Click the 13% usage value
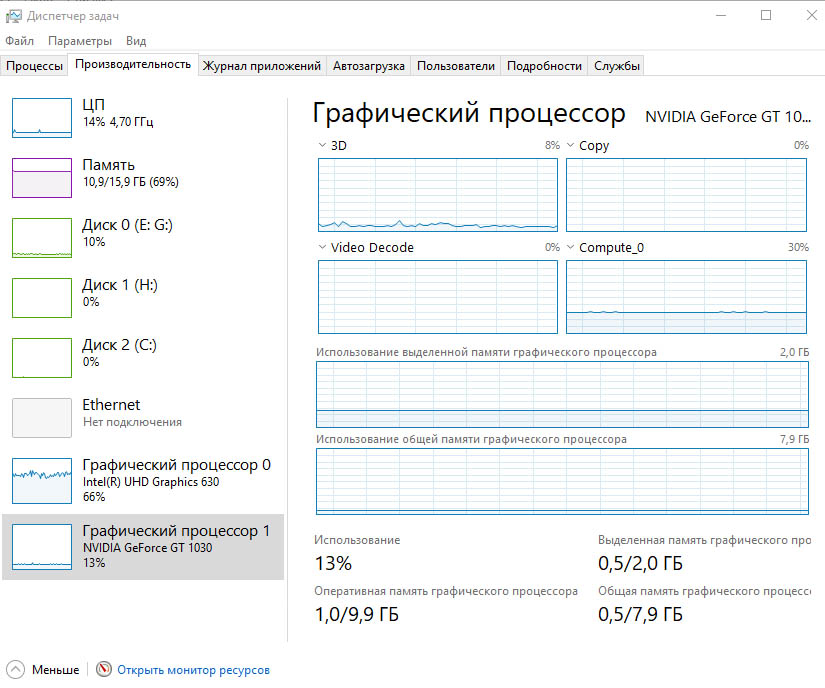The height and width of the screenshot is (688, 825). point(334,563)
